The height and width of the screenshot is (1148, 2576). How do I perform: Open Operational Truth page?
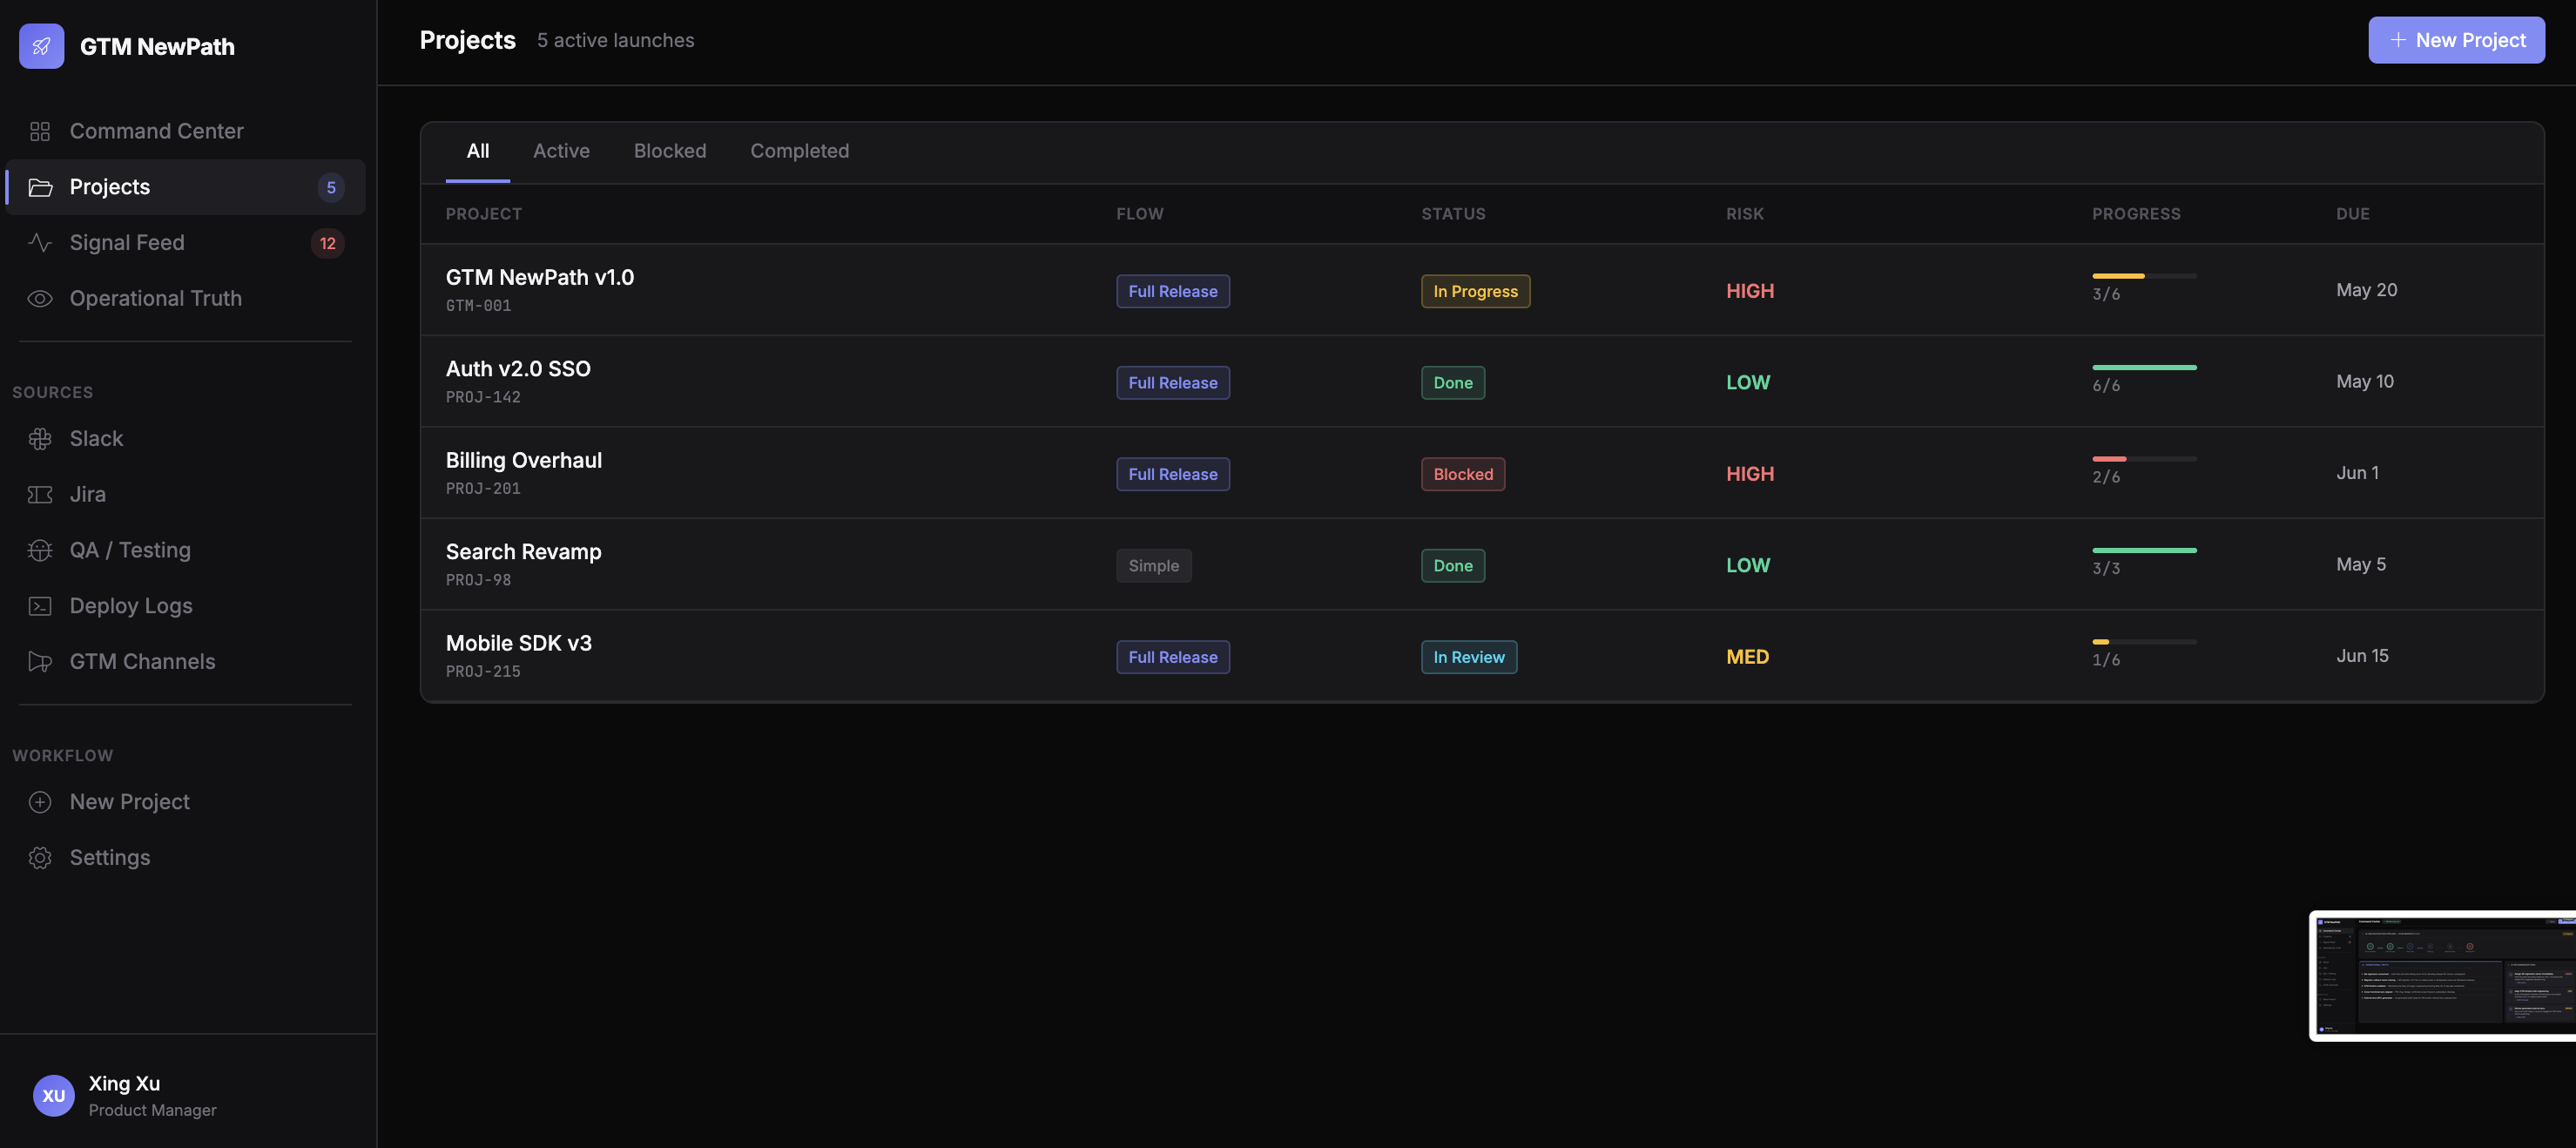186,299
